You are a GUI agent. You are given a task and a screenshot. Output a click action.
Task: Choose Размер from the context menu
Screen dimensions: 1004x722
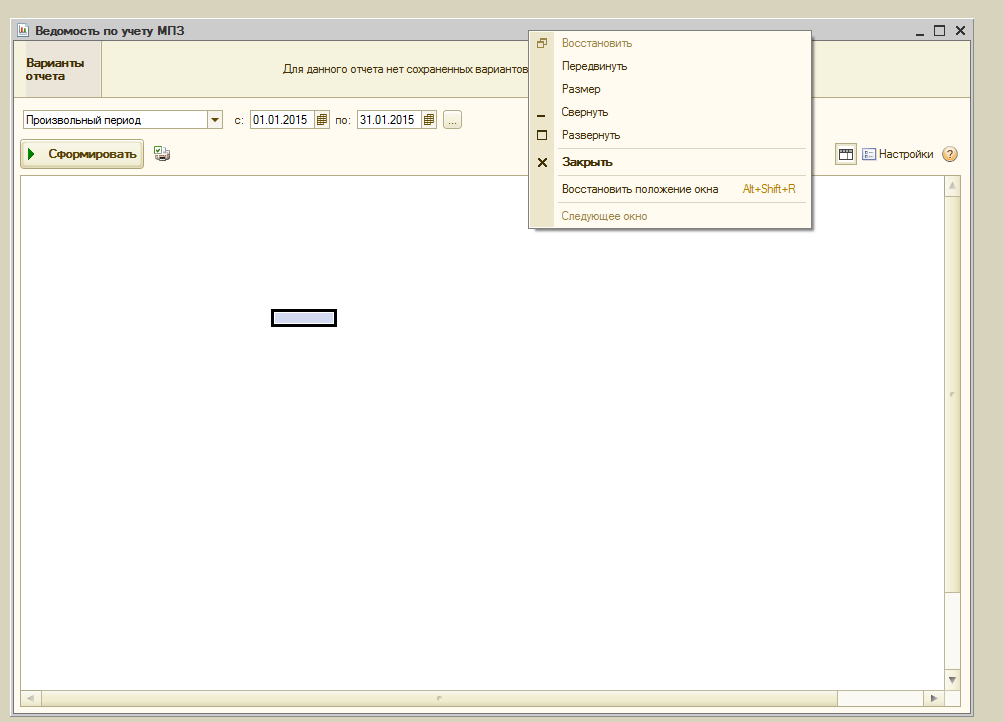click(x=581, y=89)
